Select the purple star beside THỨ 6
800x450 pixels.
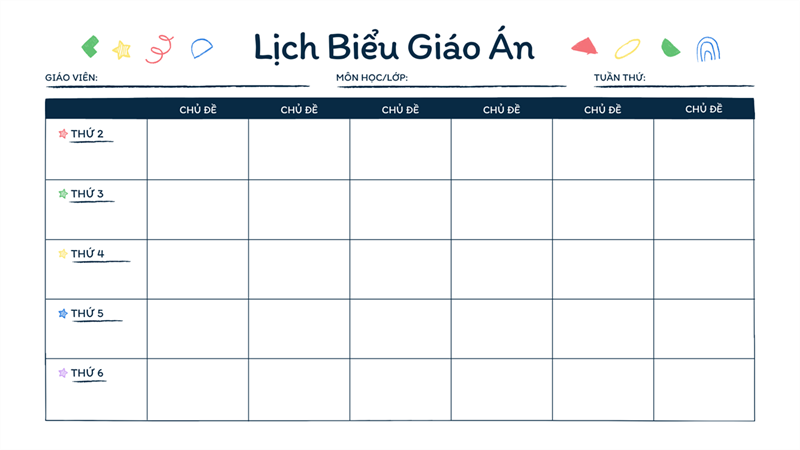tap(63, 373)
